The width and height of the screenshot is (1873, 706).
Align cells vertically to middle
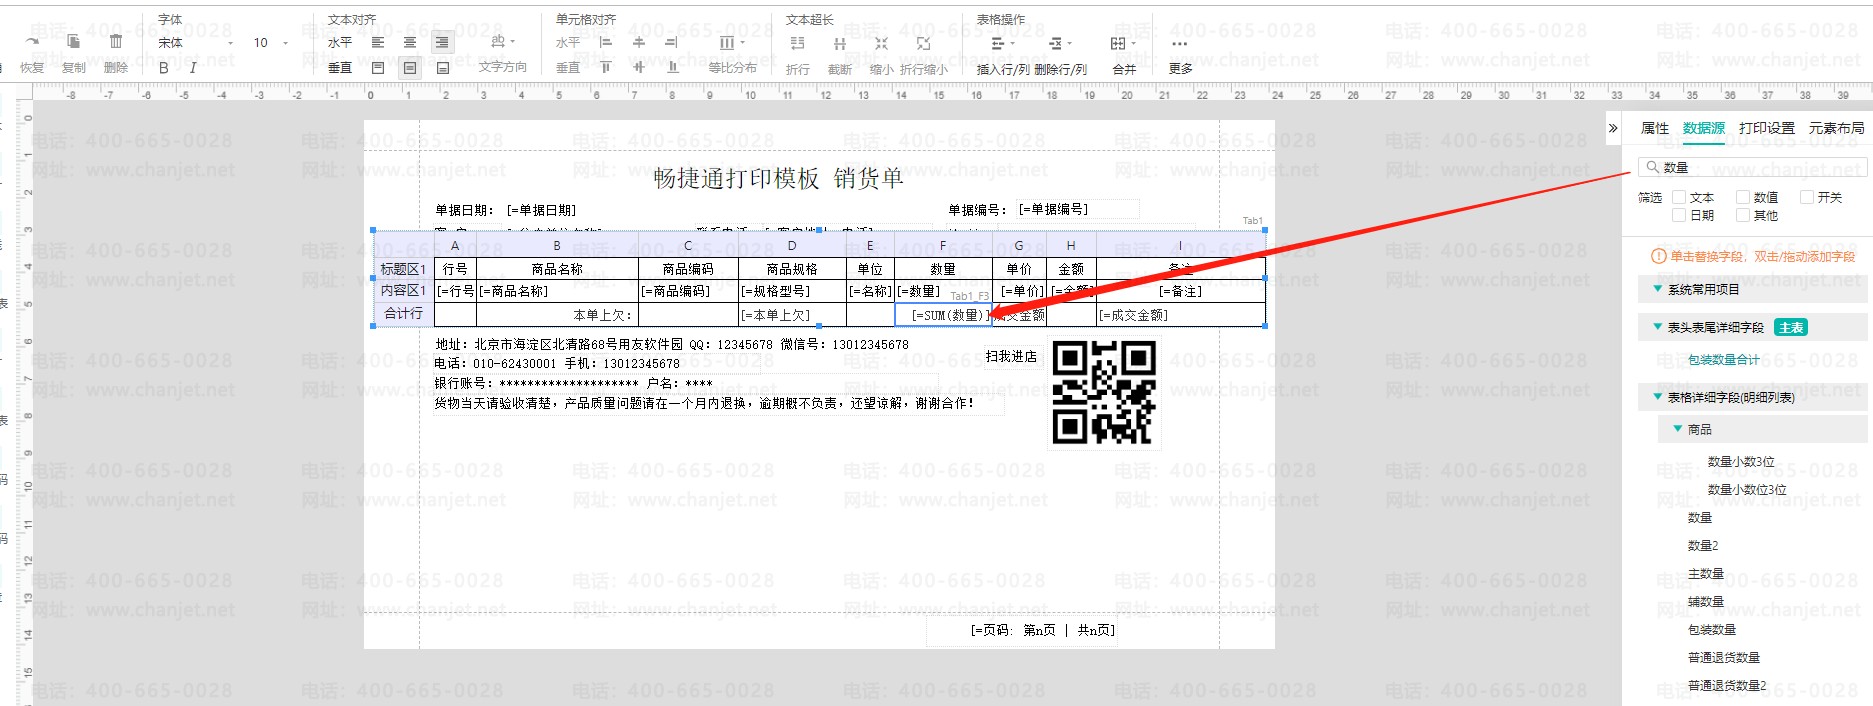point(639,67)
